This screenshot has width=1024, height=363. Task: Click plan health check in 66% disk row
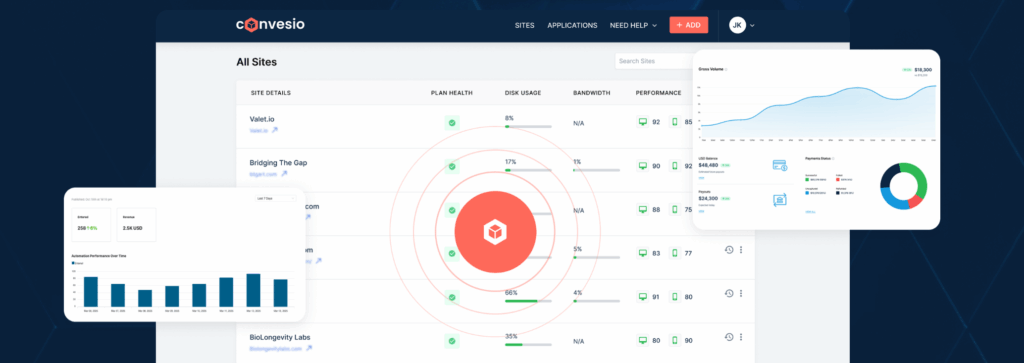451,298
